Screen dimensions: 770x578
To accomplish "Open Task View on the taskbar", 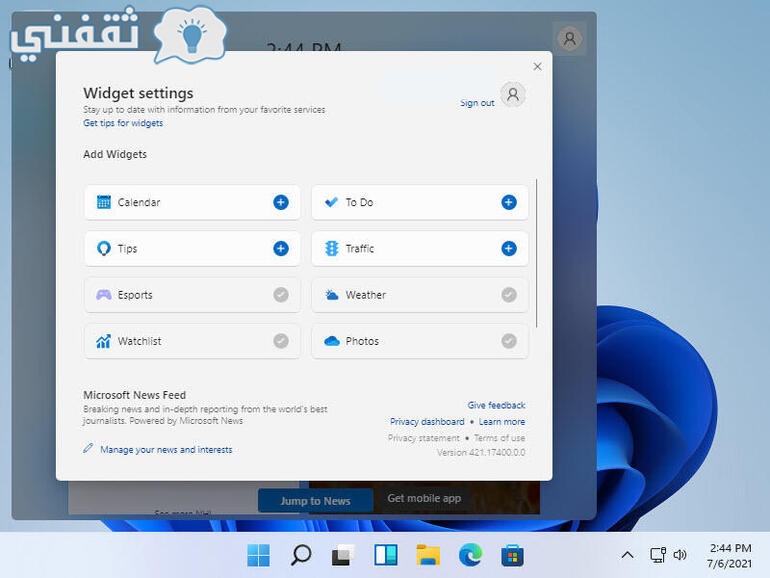I will pyautogui.click(x=343, y=555).
